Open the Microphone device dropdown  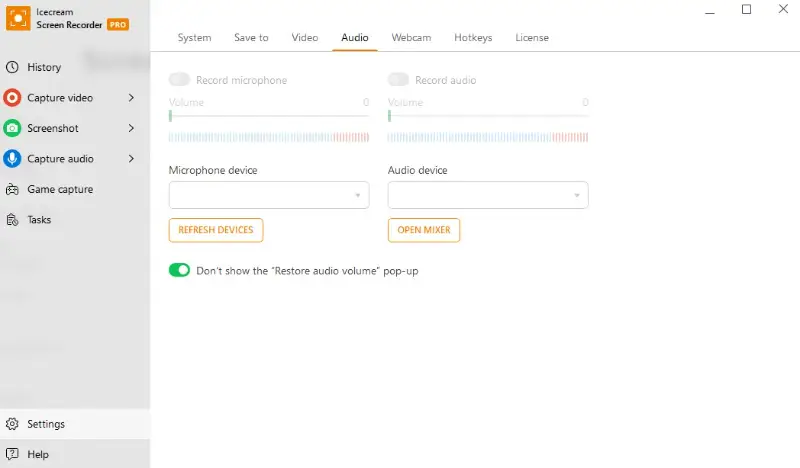click(x=269, y=195)
